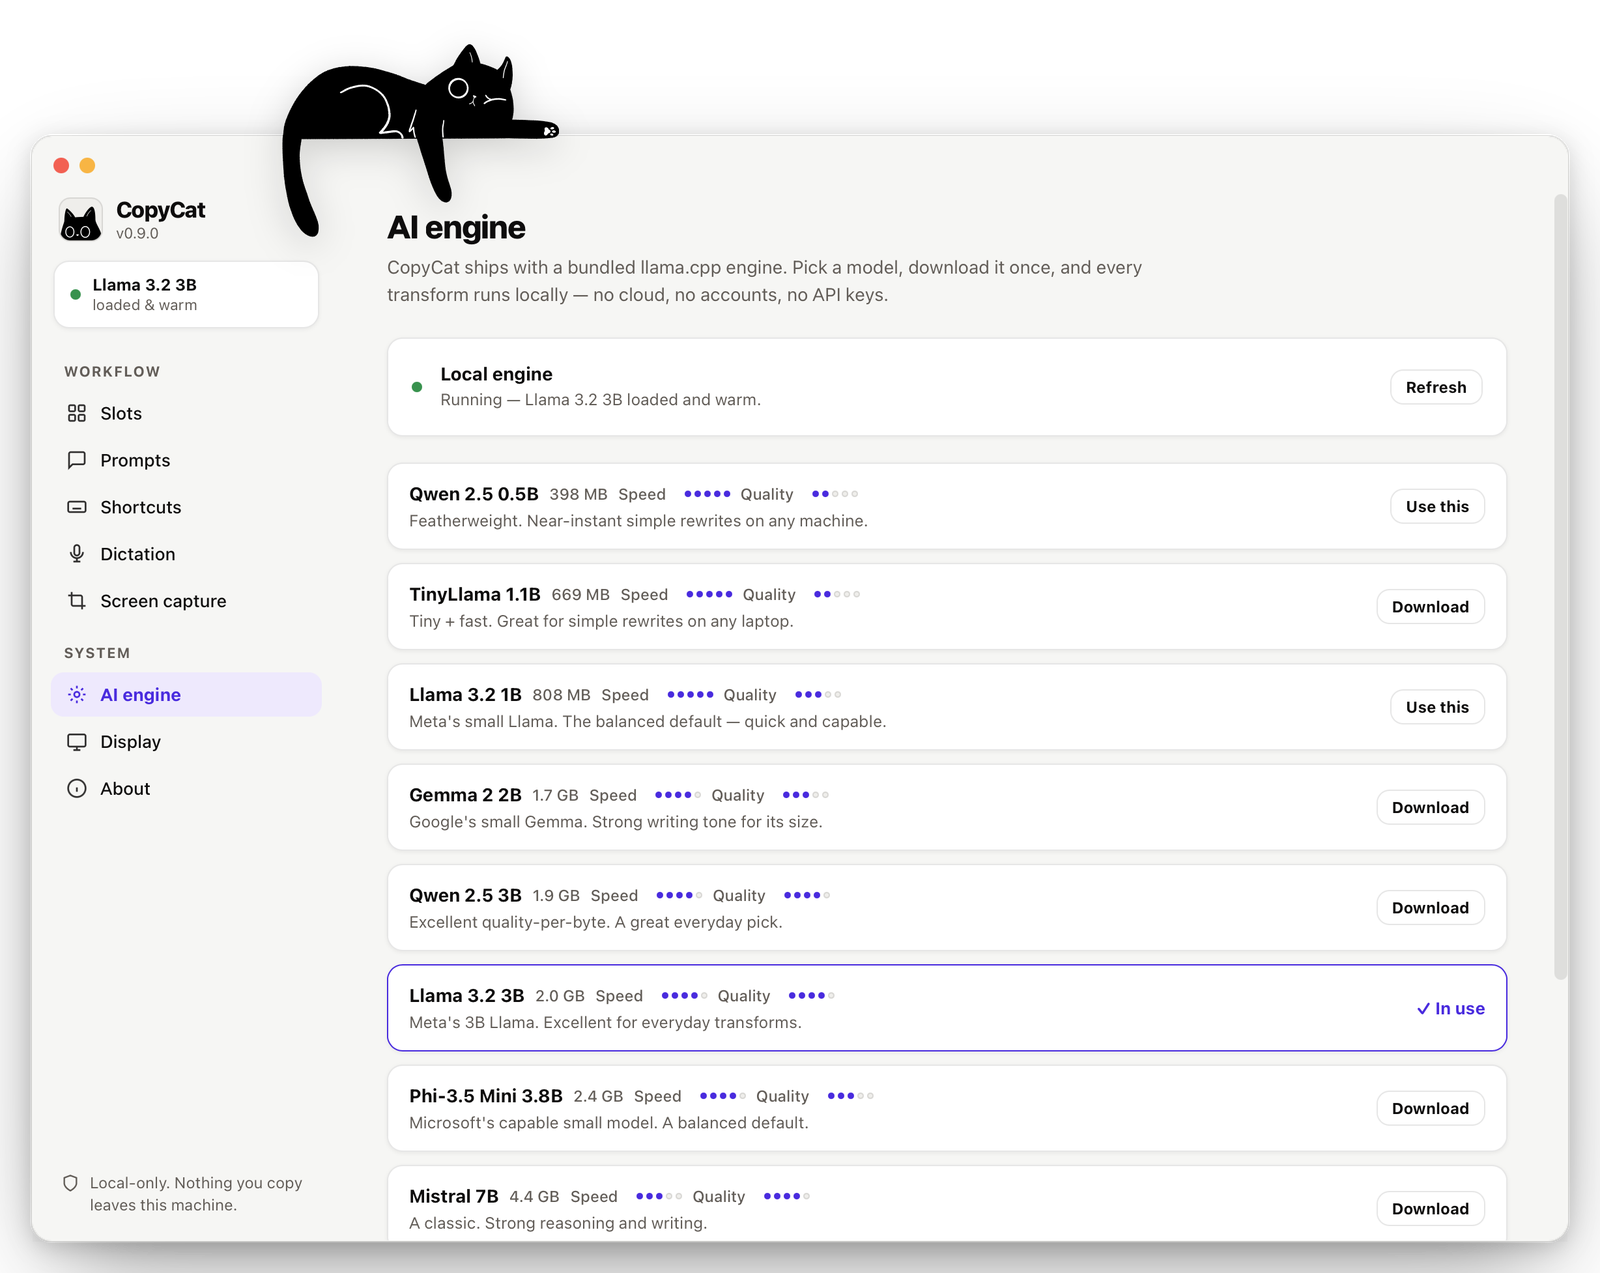Click the TinyLlama 1.1B model name

475,594
